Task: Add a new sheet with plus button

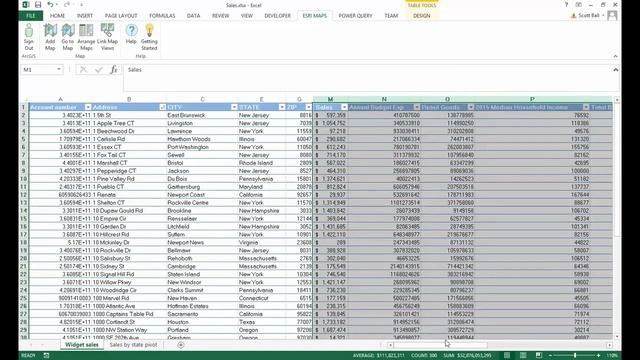Action: tap(181, 345)
